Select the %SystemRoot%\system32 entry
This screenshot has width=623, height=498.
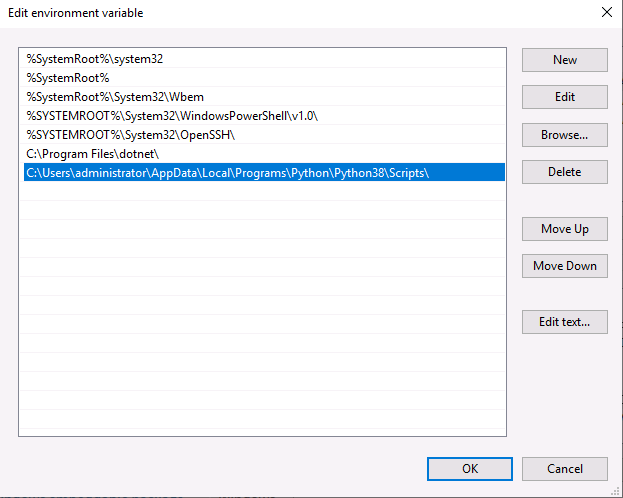[x=264, y=59]
